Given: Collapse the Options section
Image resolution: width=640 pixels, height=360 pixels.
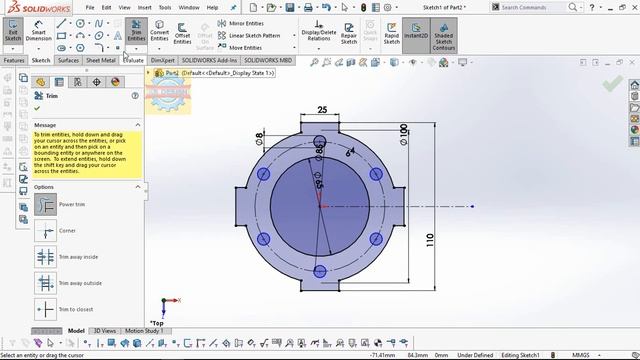Looking at the screenshot, I should pyautogui.click(x=138, y=187).
